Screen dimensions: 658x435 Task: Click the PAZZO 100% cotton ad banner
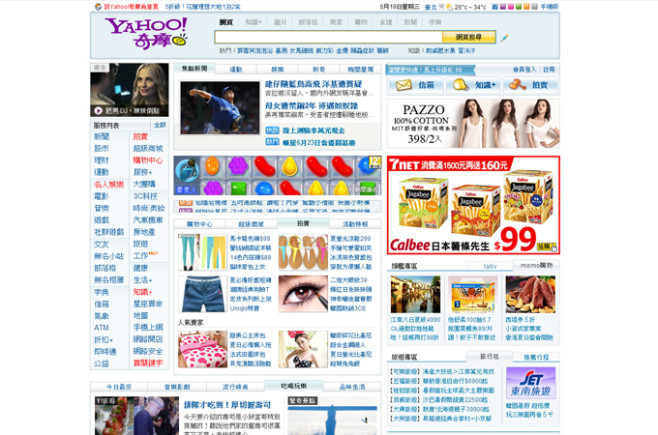(x=473, y=123)
